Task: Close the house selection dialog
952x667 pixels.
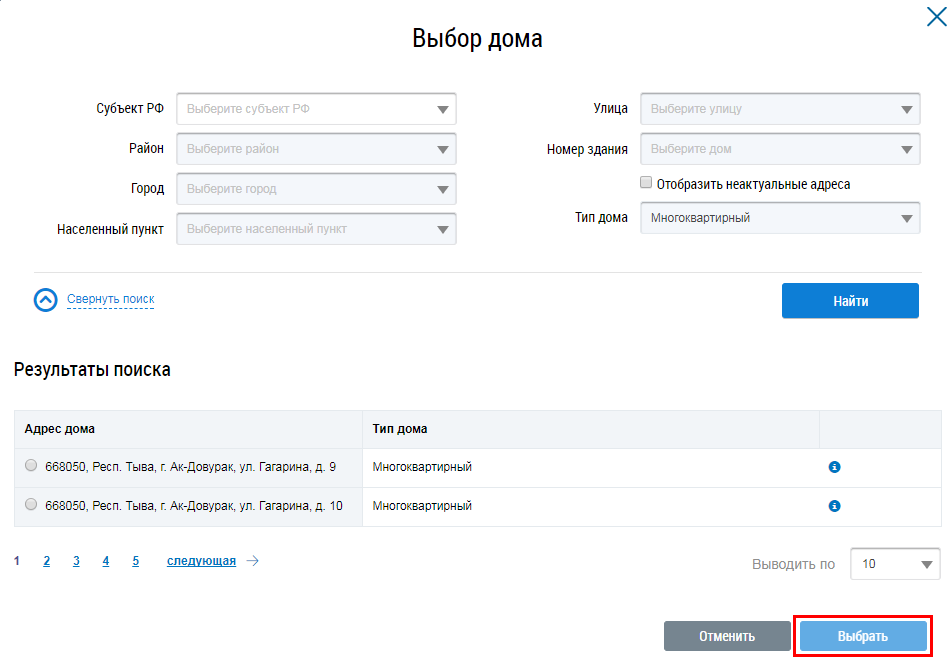Action: tap(935, 14)
